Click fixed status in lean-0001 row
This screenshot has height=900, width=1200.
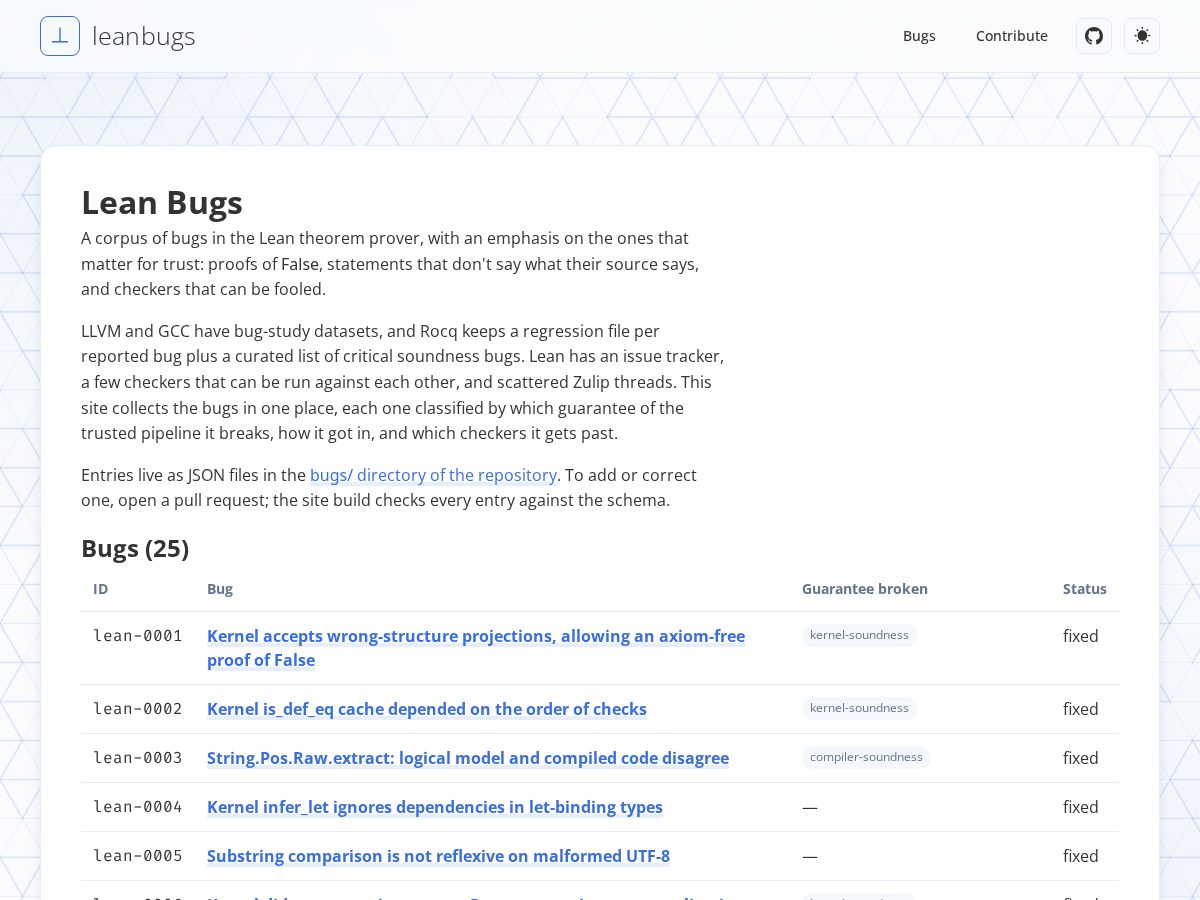1081,636
